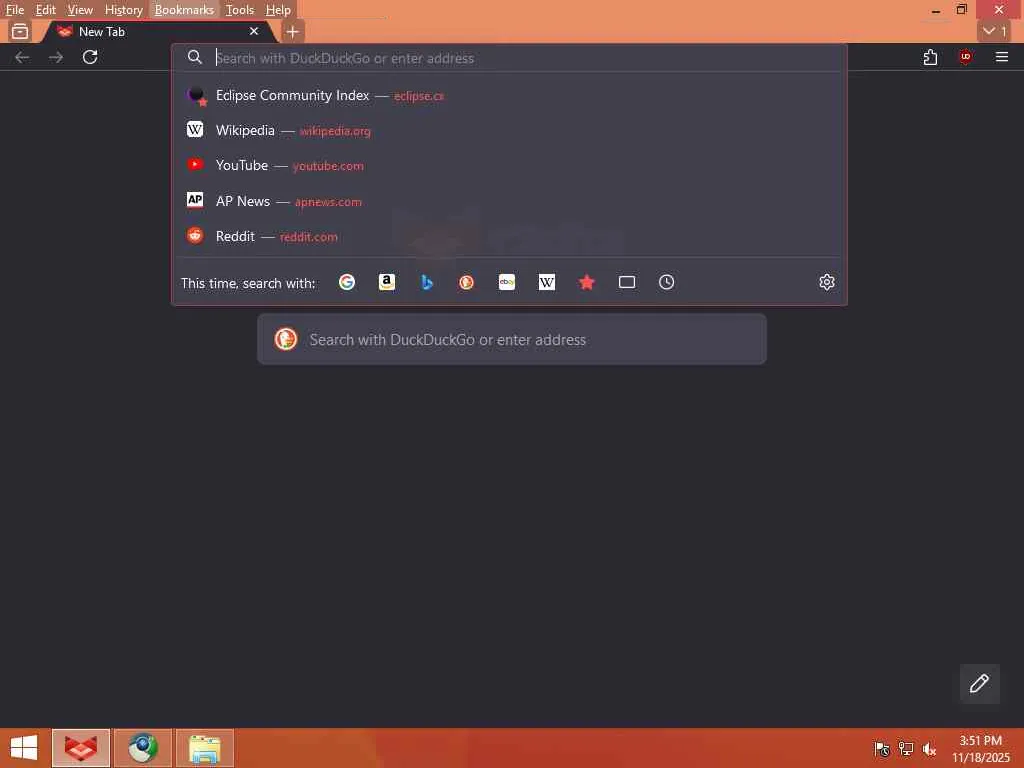This screenshot has height=768, width=1024.
Task: Open search settings gear icon
Action: point(827,282)
